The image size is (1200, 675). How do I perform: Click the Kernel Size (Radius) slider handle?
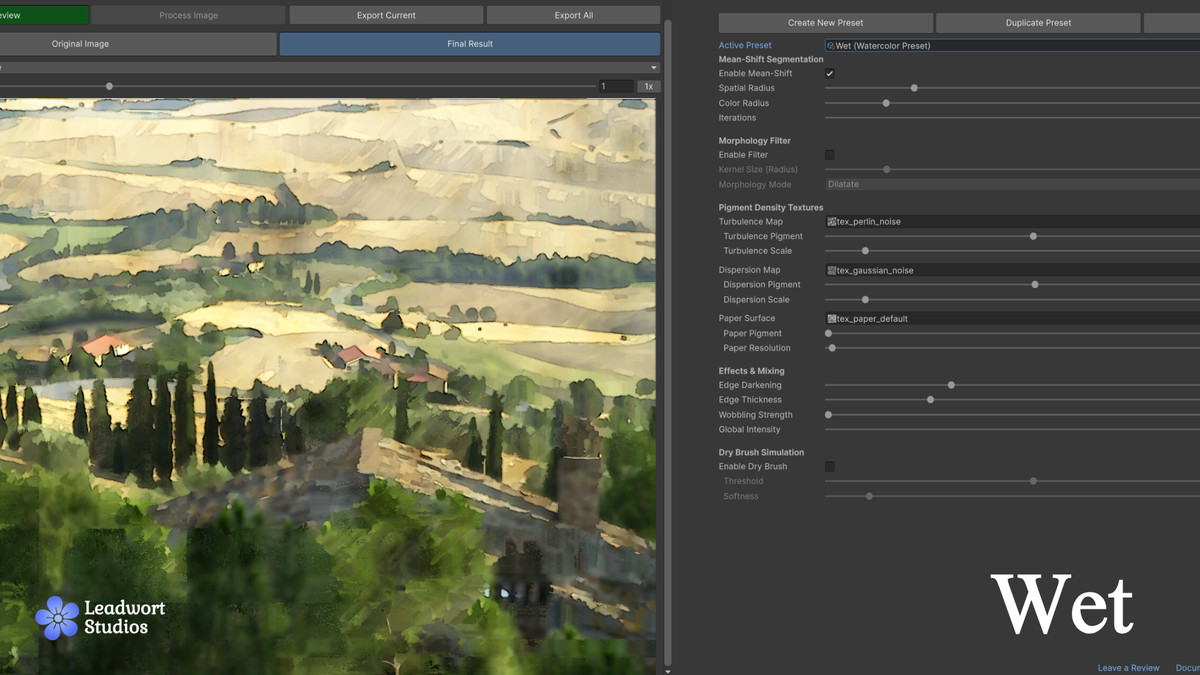[x=886, y=170]
